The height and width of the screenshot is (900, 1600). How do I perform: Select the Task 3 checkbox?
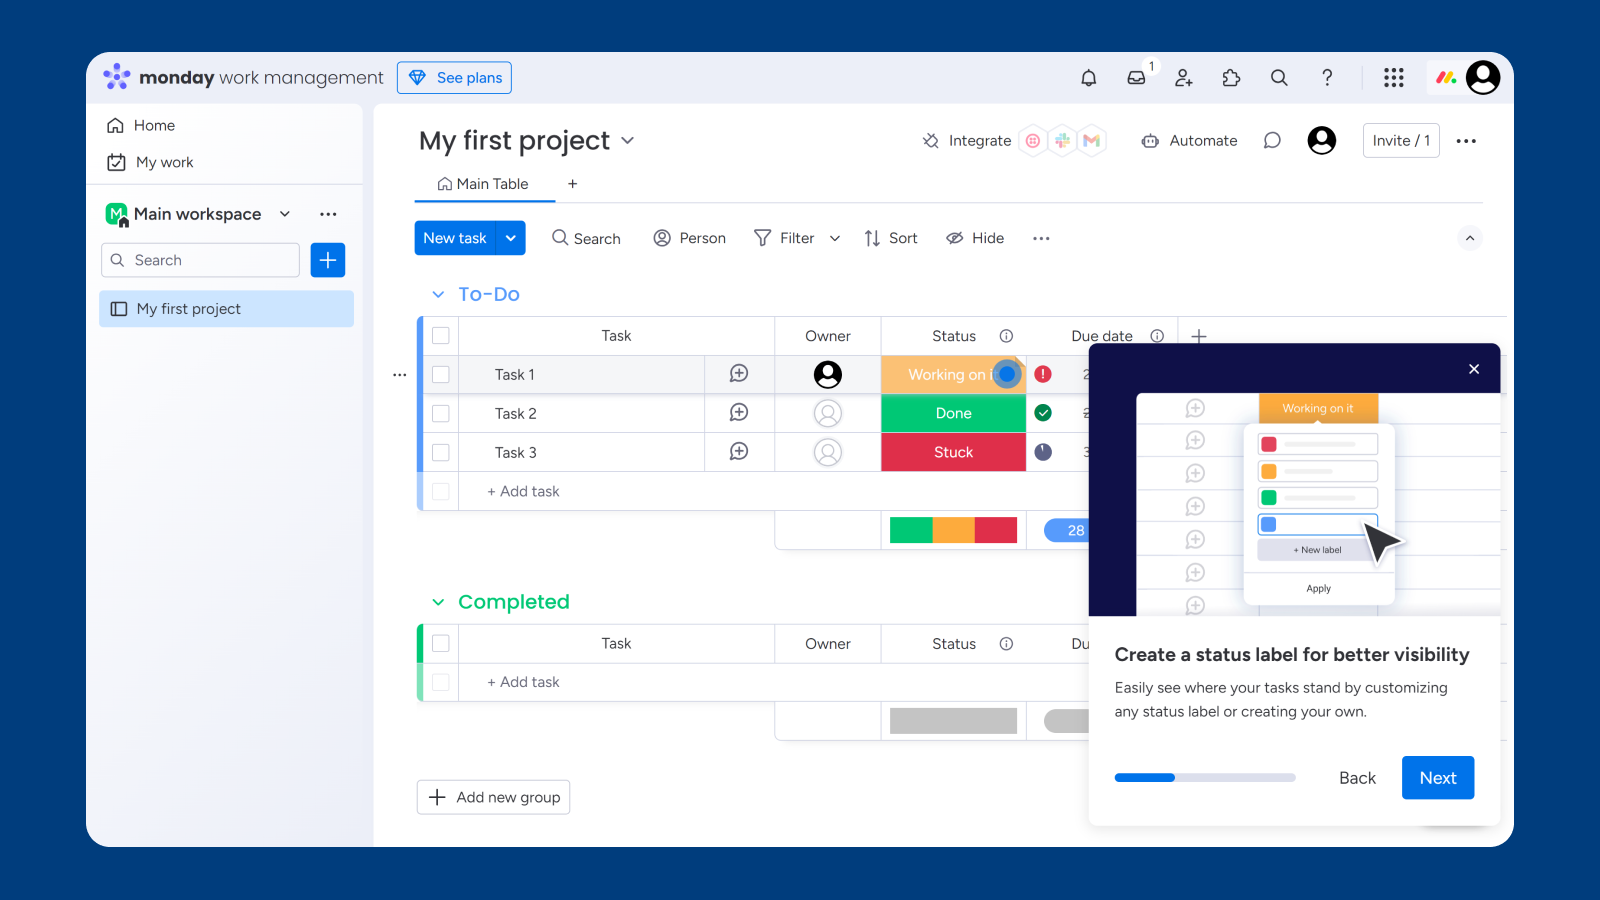[x=441, y=453]
